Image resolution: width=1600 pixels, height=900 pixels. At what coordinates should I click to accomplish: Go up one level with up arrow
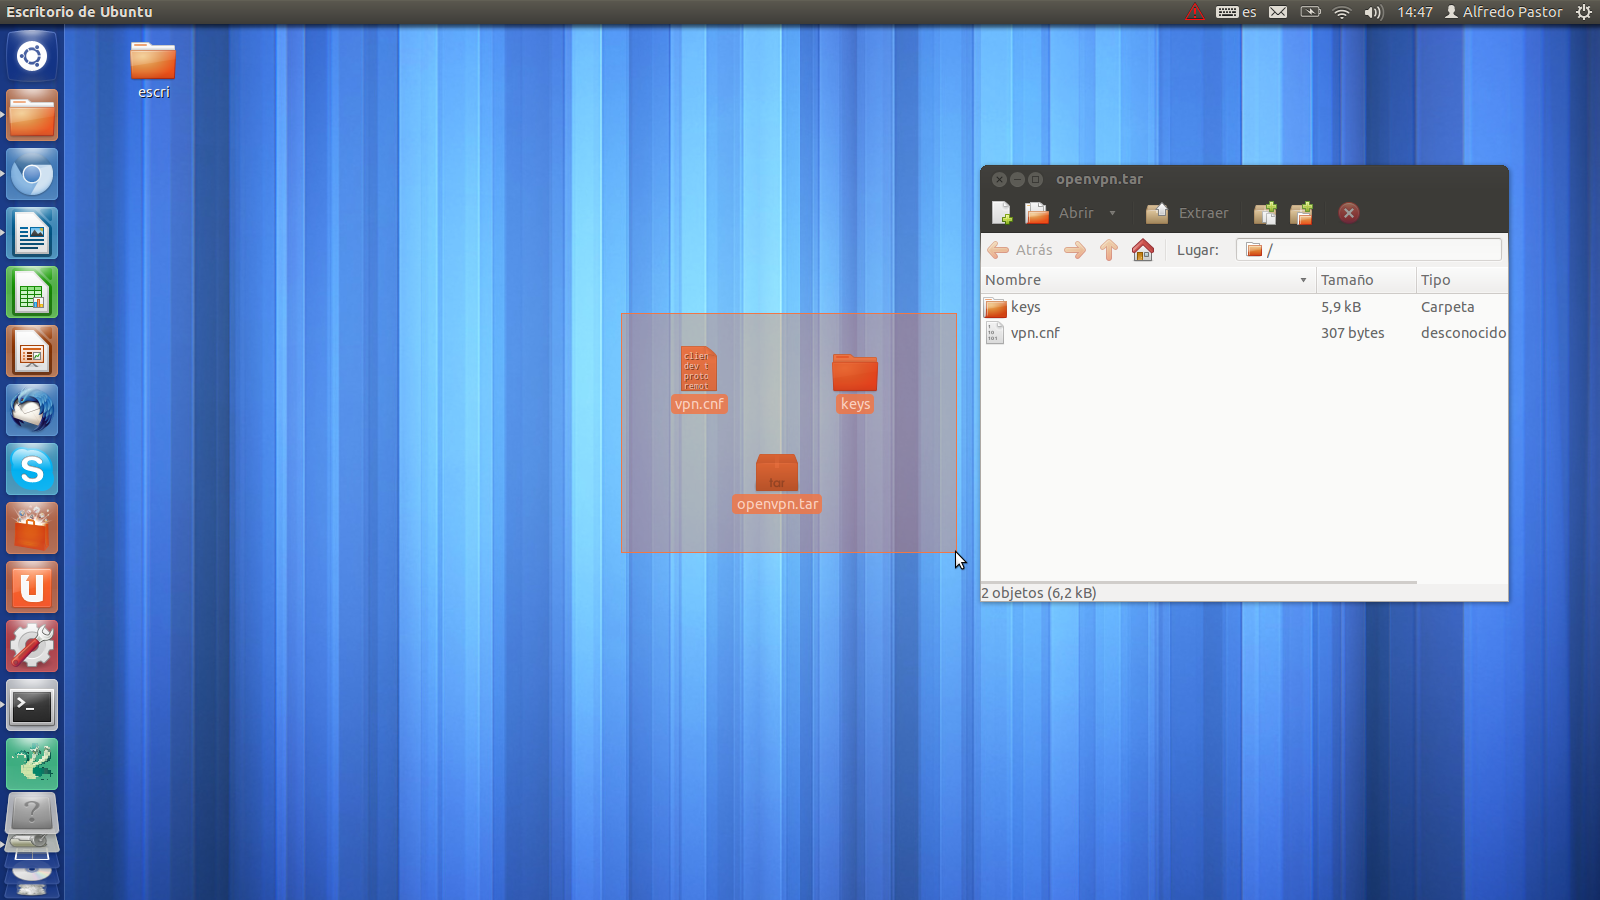pos(1108,250)
